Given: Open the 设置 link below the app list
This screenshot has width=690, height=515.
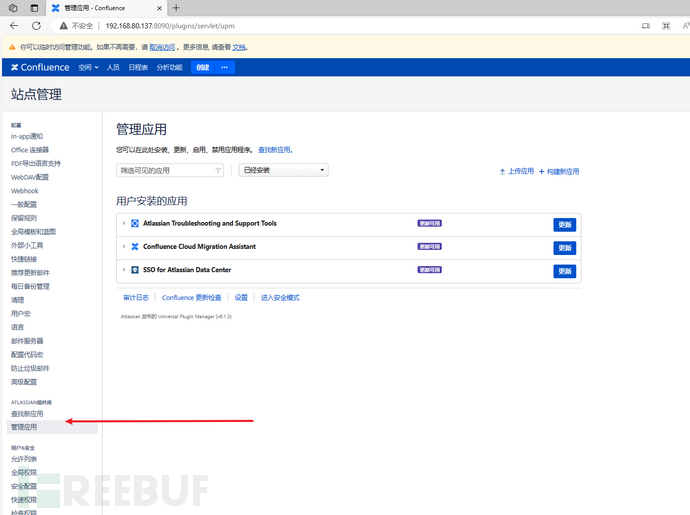Looking at the screenshot, I should [241, 298].
